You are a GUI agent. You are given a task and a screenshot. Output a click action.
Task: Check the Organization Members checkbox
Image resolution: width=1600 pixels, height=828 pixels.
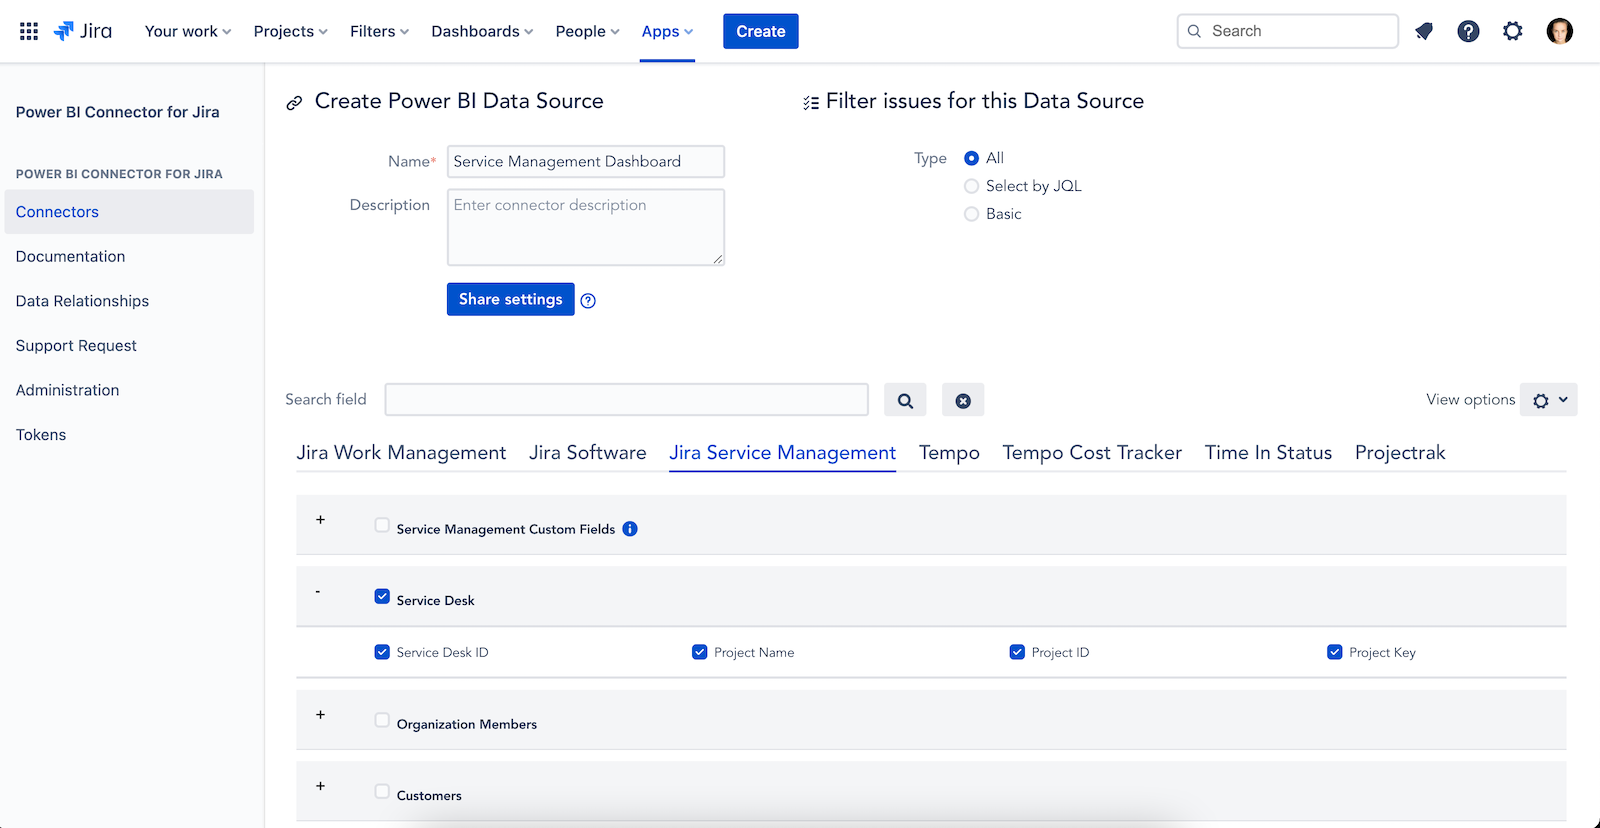(382, 720)
